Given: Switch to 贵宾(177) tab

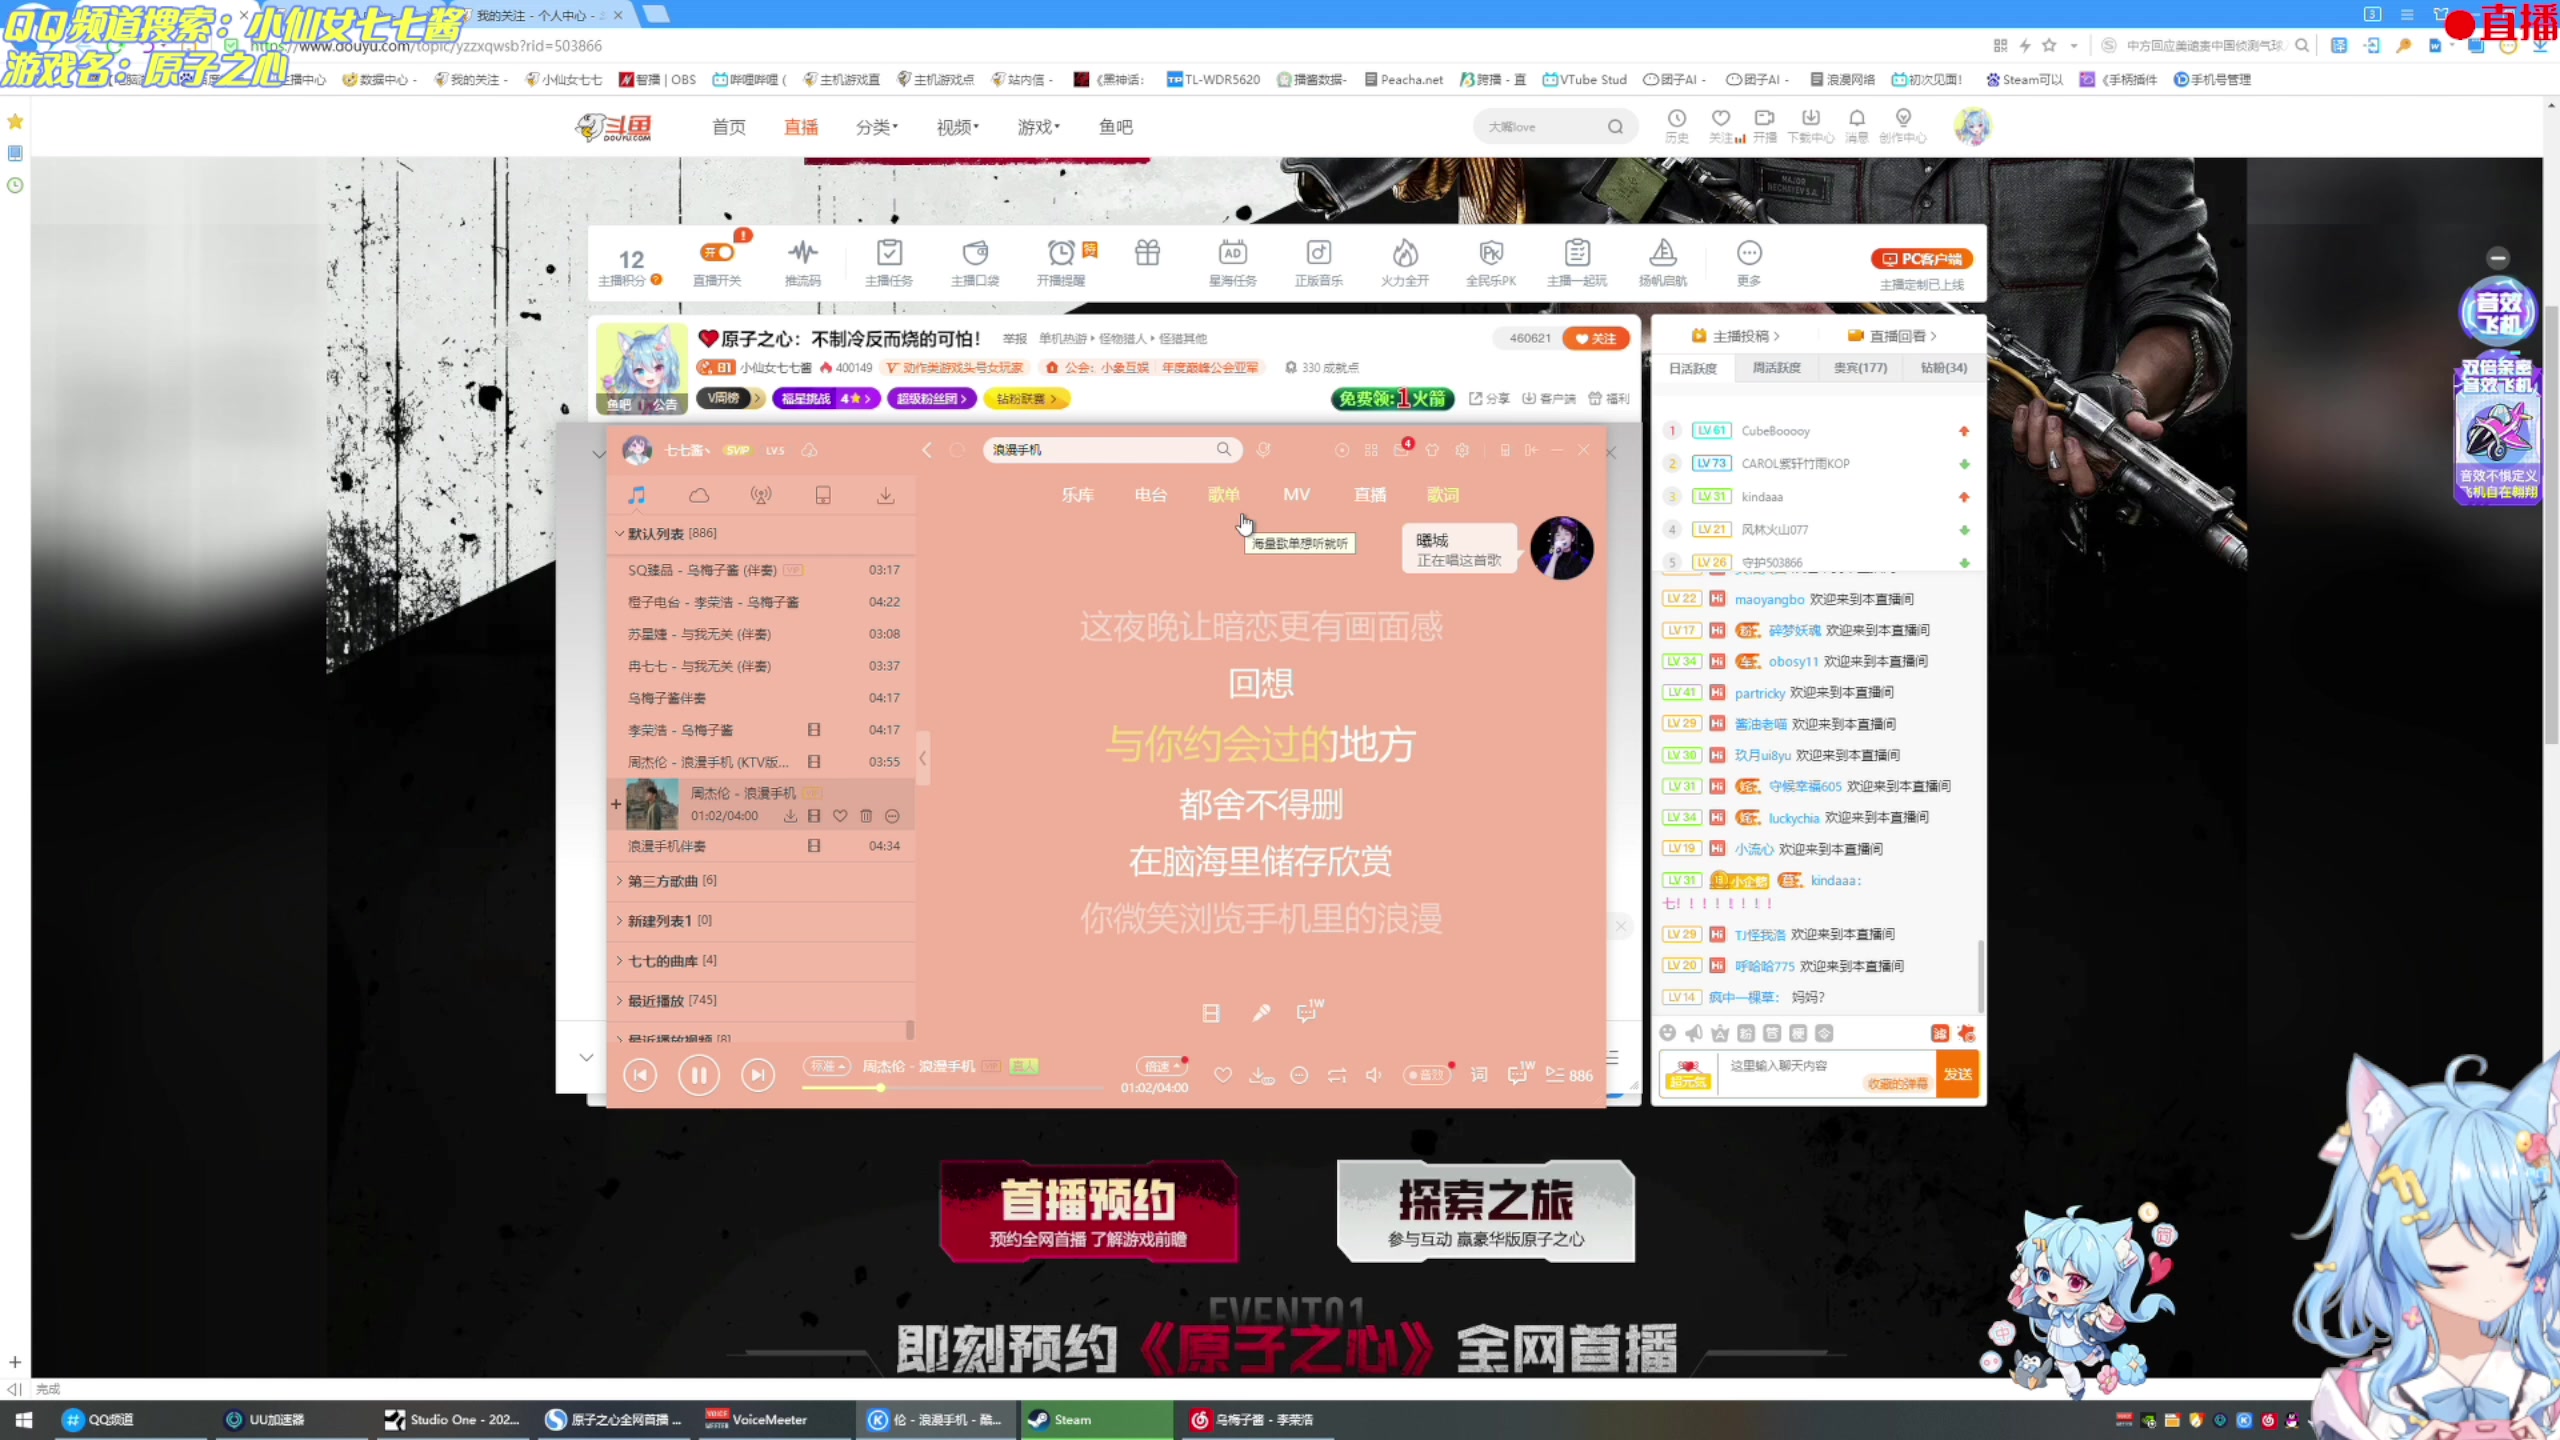Looking at the screenshot, I should 1860,368.
